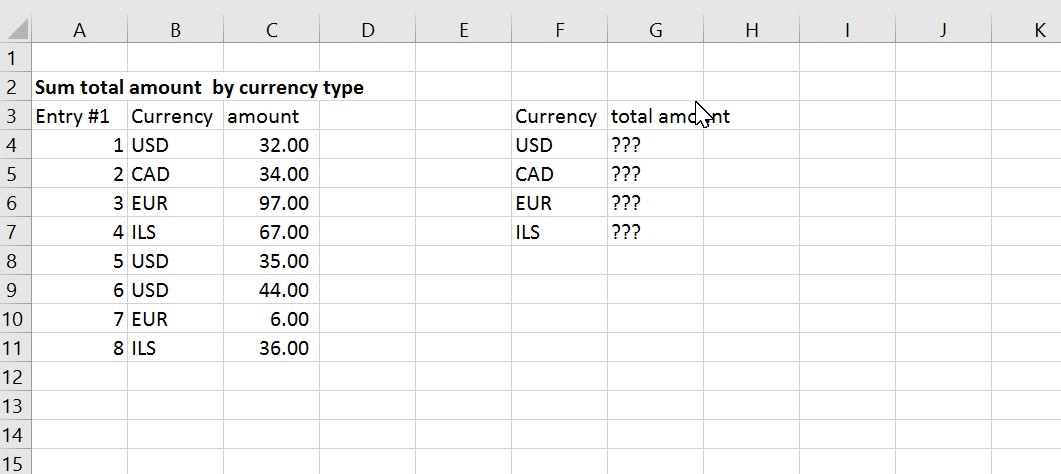This screenshot has height=474, width=1061.
Task: Select the column G header
Action: pos(655,30)
